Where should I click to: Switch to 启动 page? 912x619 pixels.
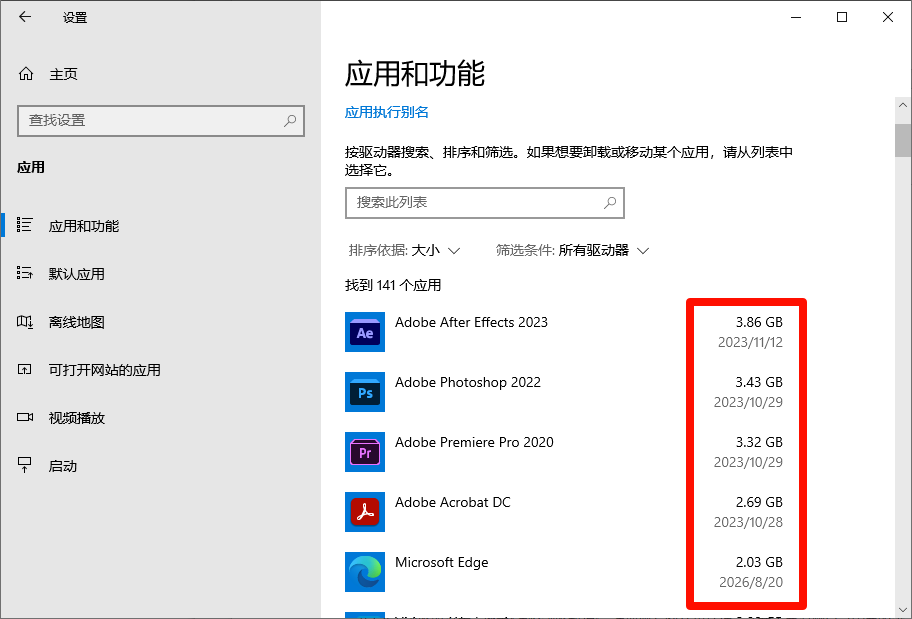(161, 466)
